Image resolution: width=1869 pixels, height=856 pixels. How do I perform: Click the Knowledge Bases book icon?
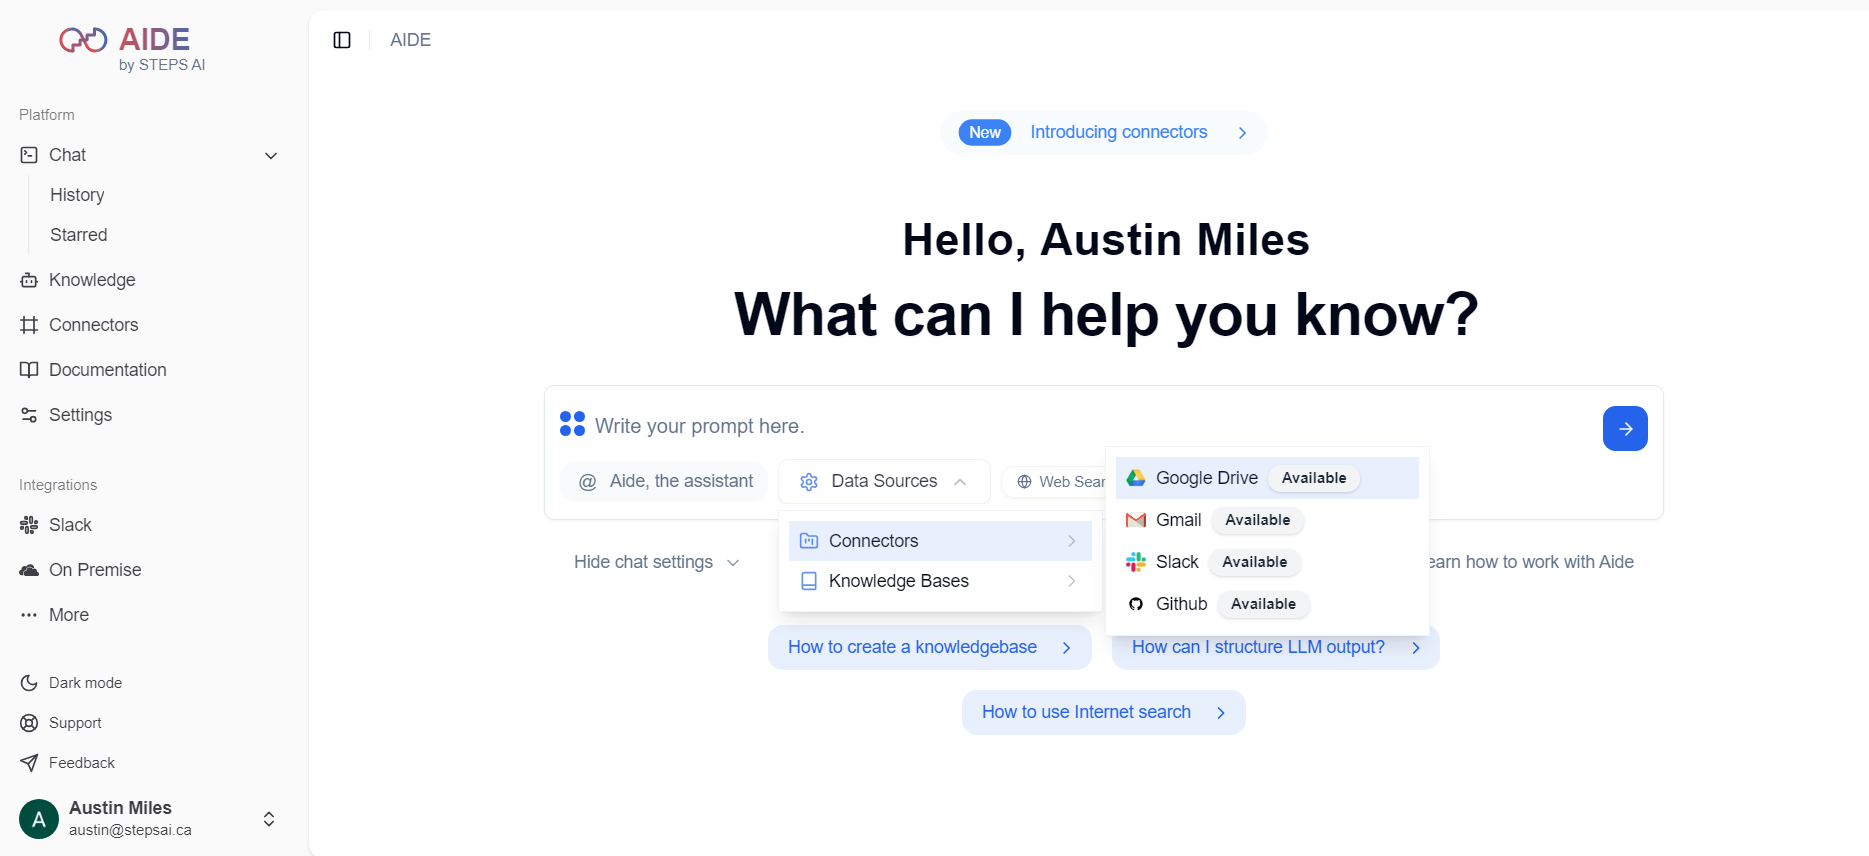809,581
